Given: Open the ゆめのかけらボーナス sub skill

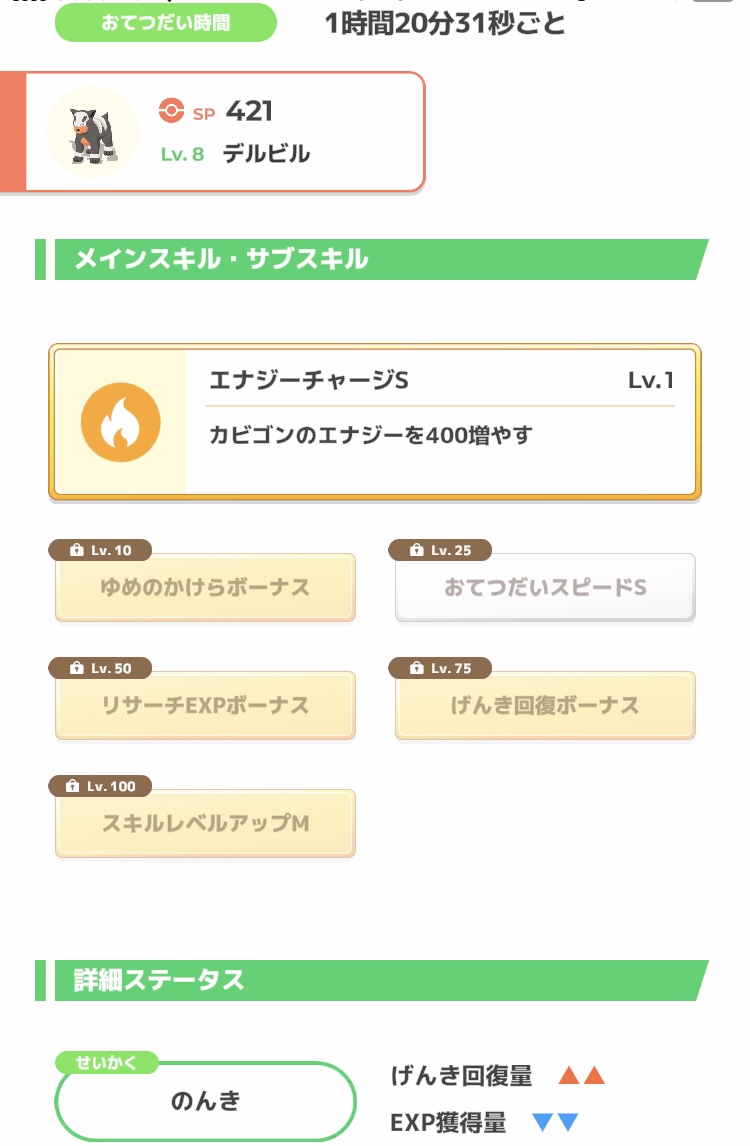Looking at the screenshot, I should [205, 588].
